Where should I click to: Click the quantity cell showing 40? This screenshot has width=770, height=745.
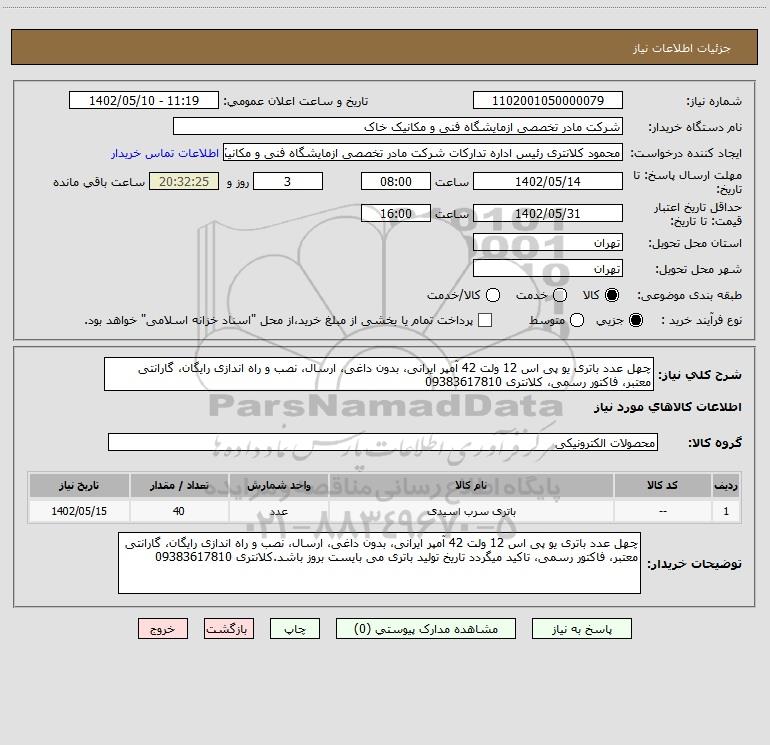[179, 511]
